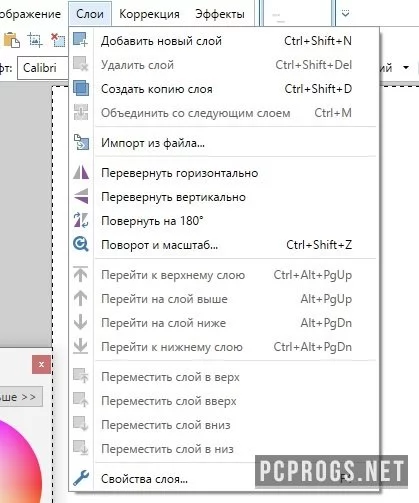Open Поворот и масштаб... dialog
419x503 pixels.
pos(224,245)
